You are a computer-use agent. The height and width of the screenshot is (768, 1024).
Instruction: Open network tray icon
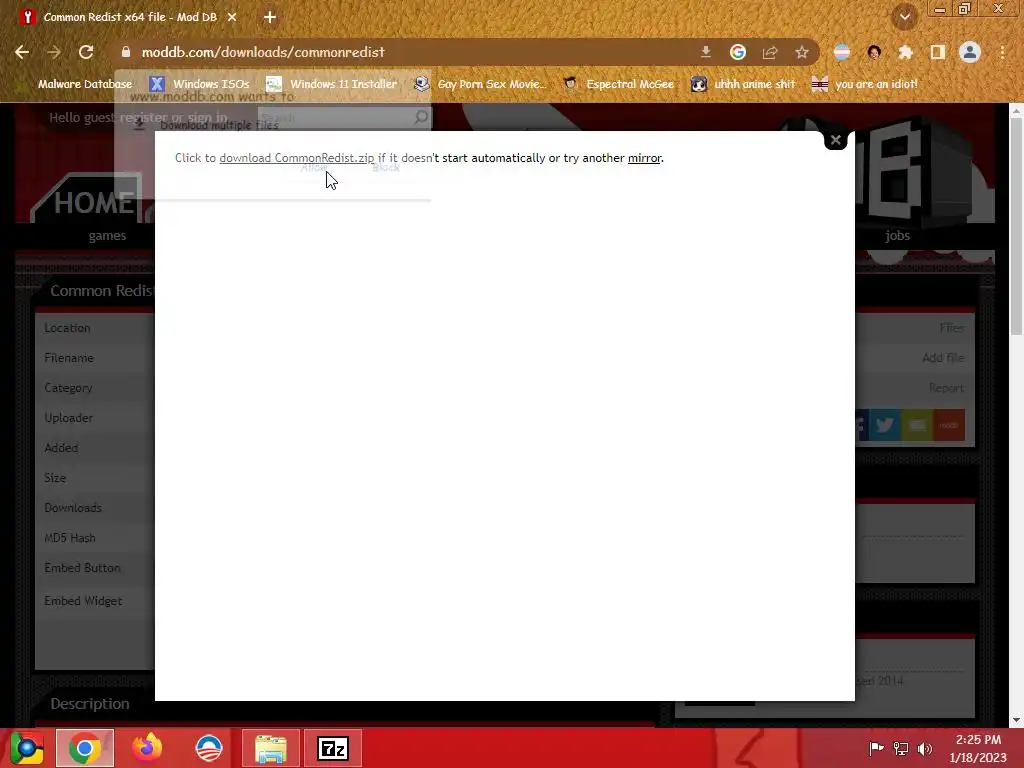901,748
